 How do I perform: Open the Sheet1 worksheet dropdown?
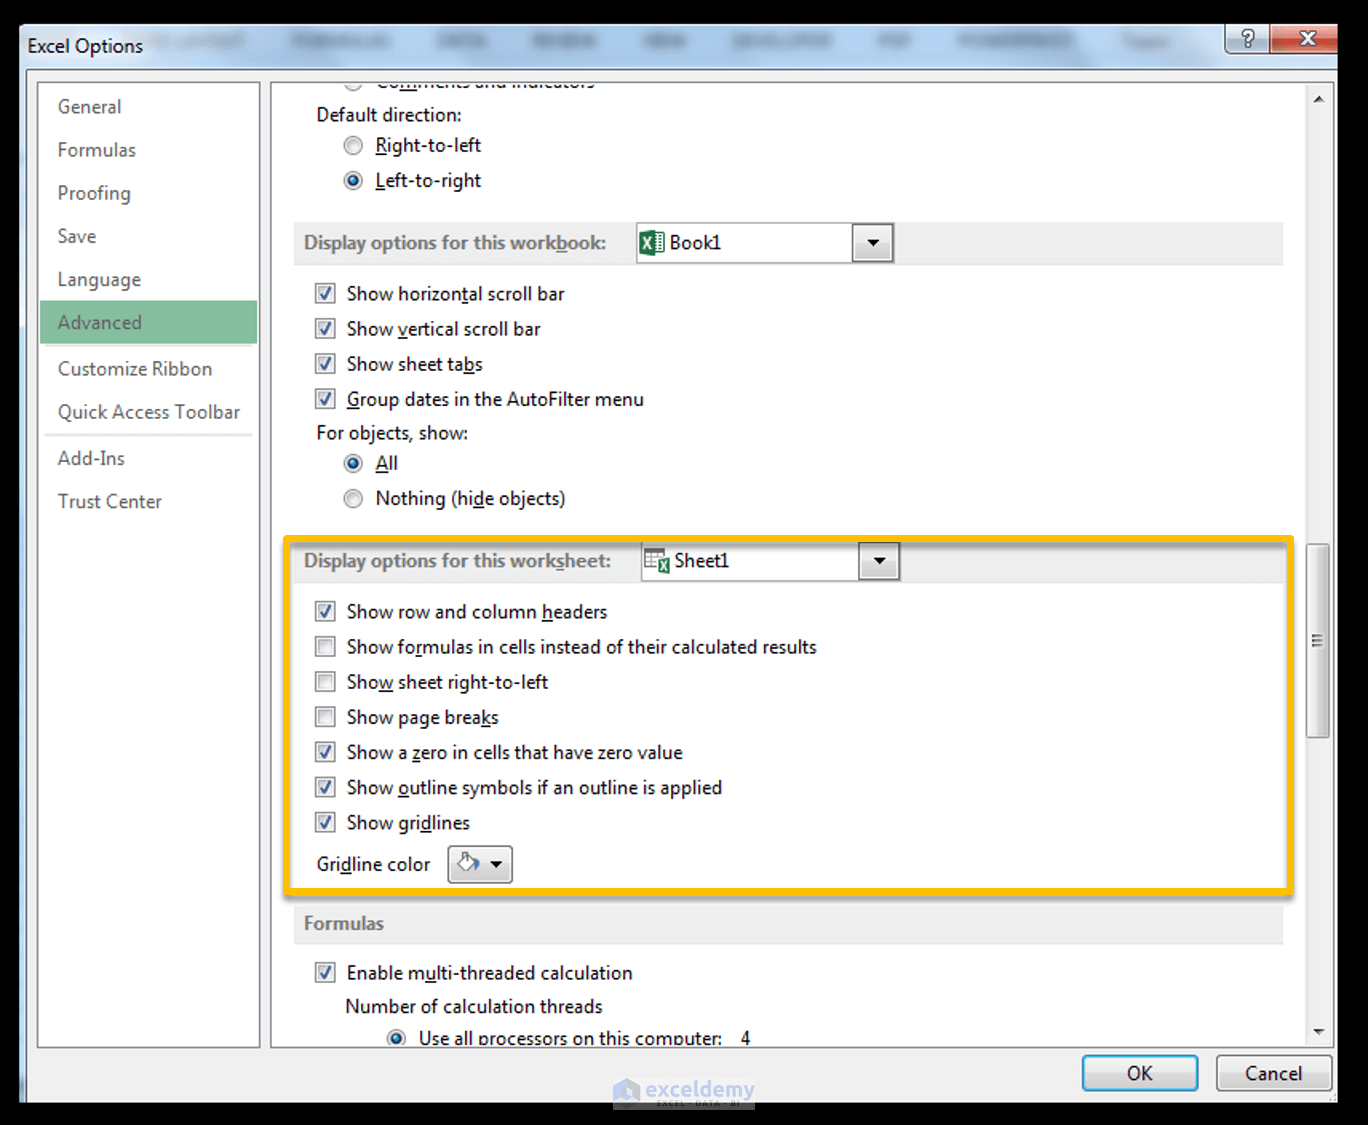pos(879,561)
